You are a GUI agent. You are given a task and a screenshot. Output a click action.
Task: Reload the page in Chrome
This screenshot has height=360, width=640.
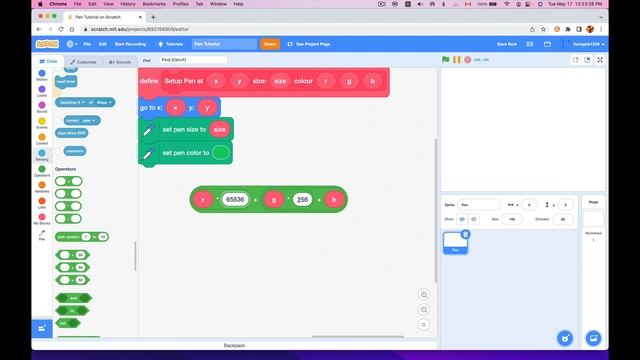[61, 29]
